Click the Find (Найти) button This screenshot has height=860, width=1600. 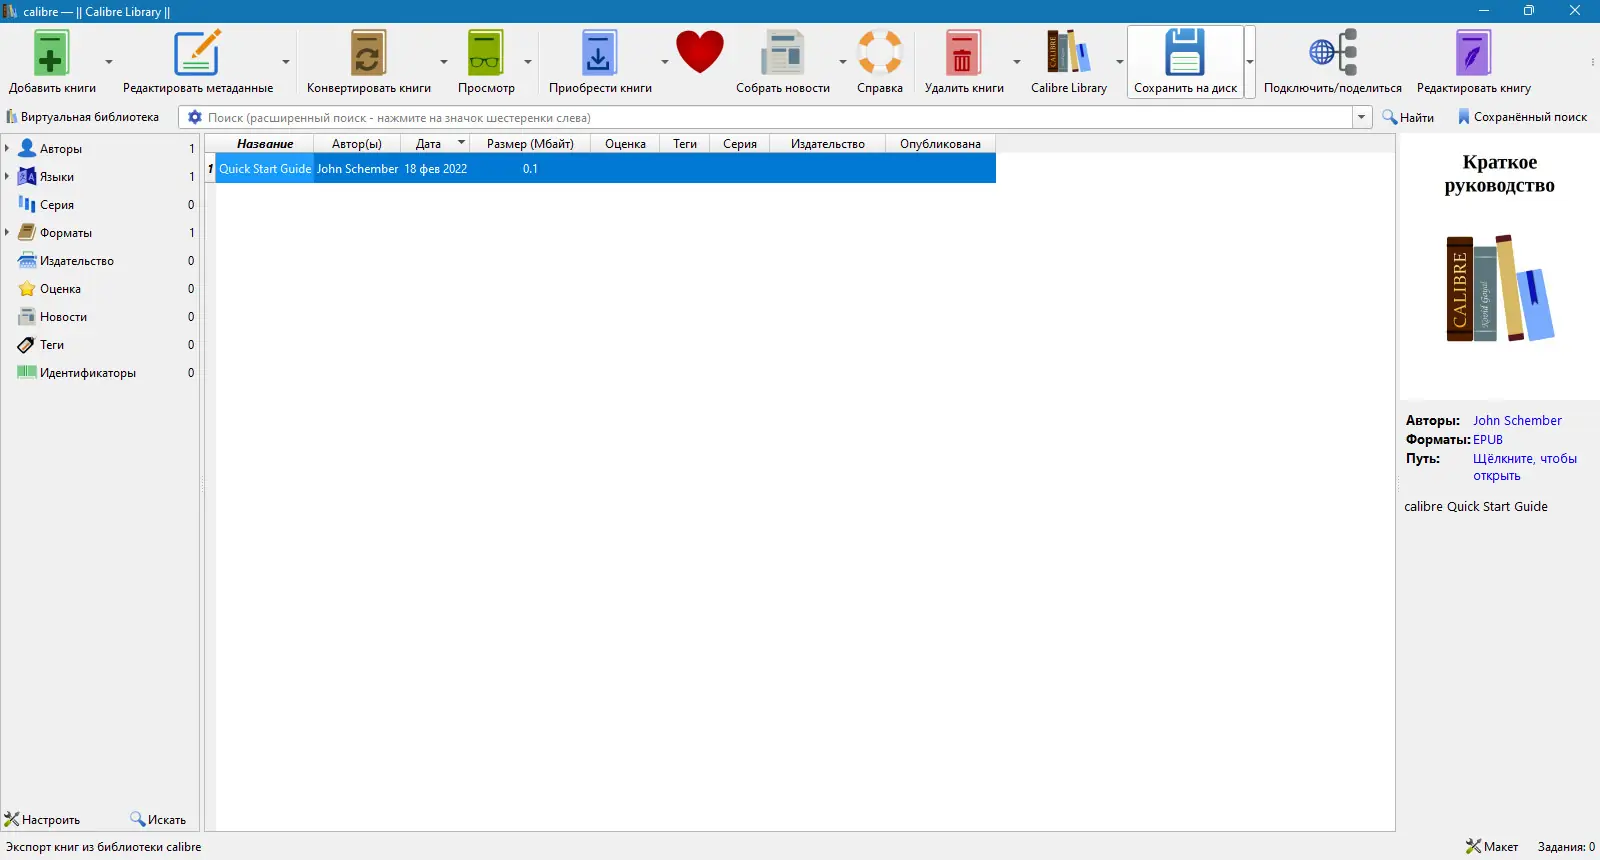coord(1408,117)
